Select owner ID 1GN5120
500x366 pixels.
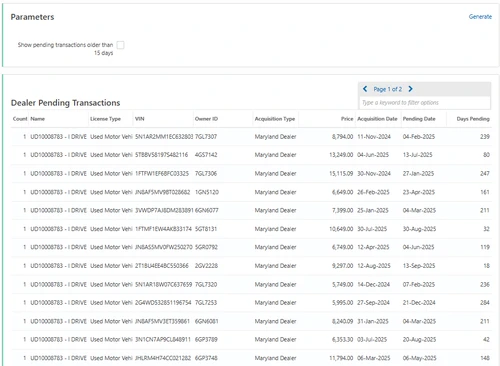(x=207, y=192)
